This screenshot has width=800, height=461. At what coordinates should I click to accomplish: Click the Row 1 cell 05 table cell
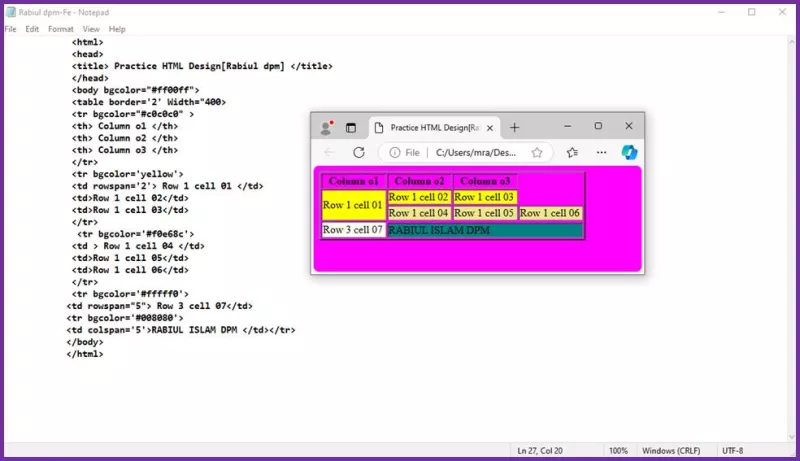pos(485,213)
